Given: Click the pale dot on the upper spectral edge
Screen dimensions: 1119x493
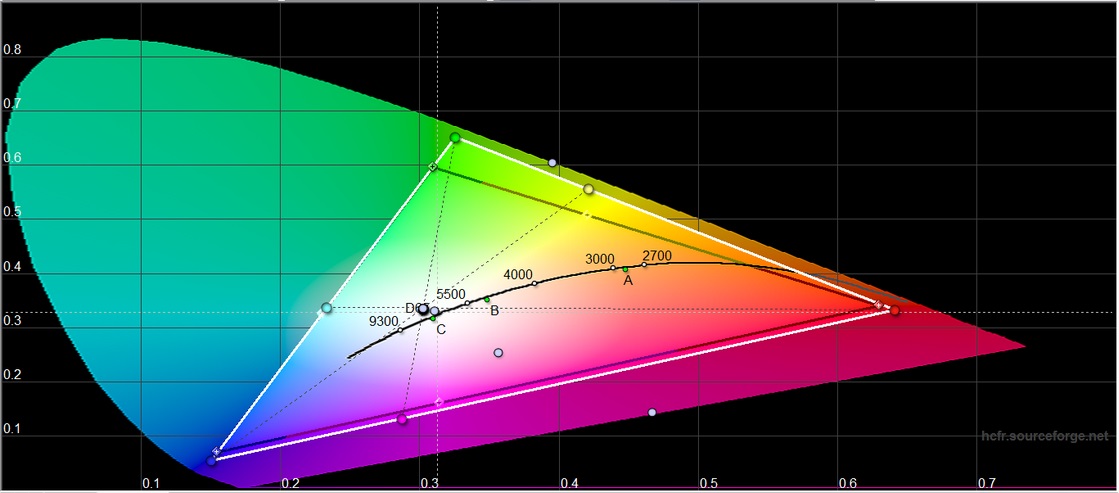Looking at the screenshot, I should pos(552,162).
